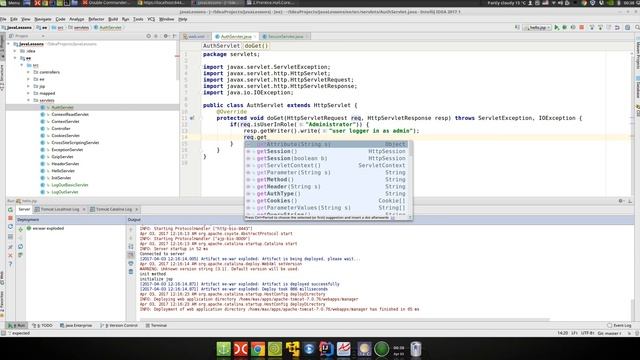This screenshot has height=360, width=640.
Task: Click the close red X in the Run panel sidebar
Action: click(10, 256)
